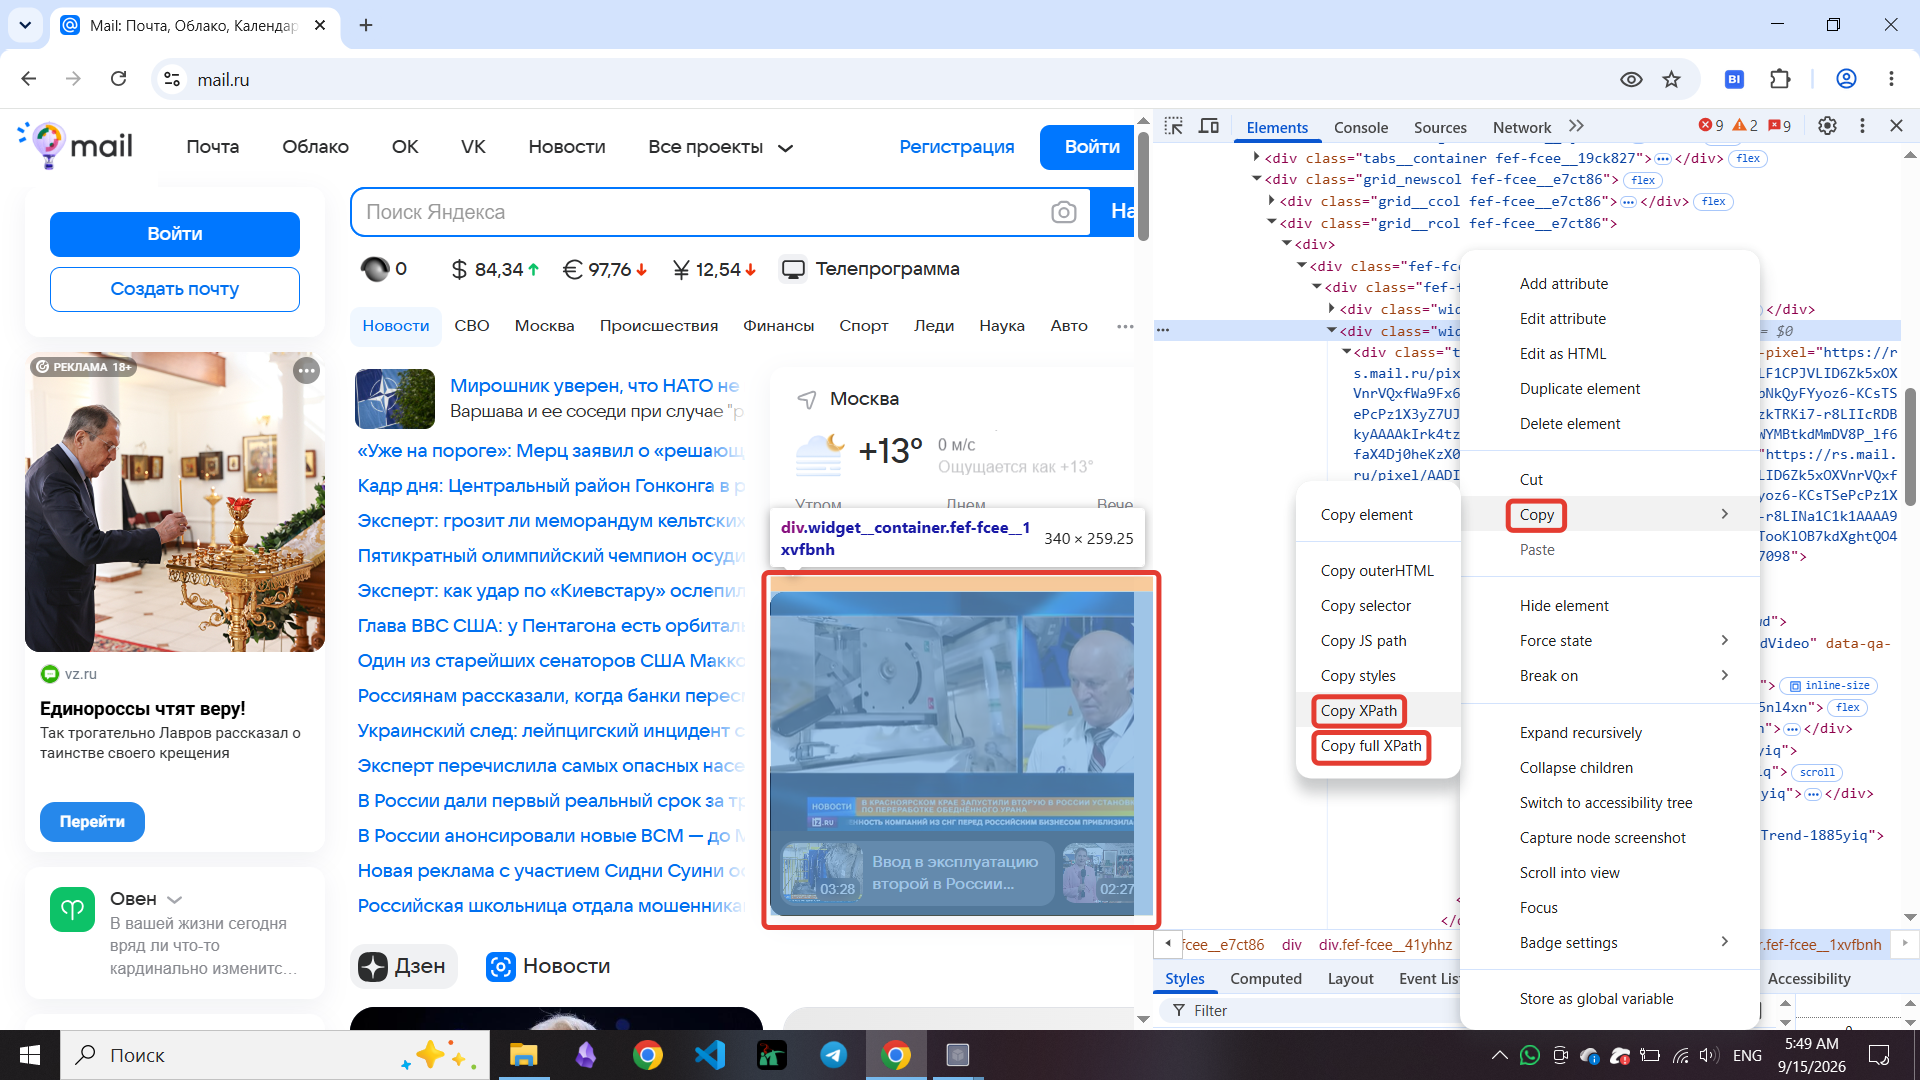Image resolution: width=1920 pixels, height=1080 pixels.
Task: Click Delete element in the context menu
Action: pyautogui.click(x=1610, y=424)
